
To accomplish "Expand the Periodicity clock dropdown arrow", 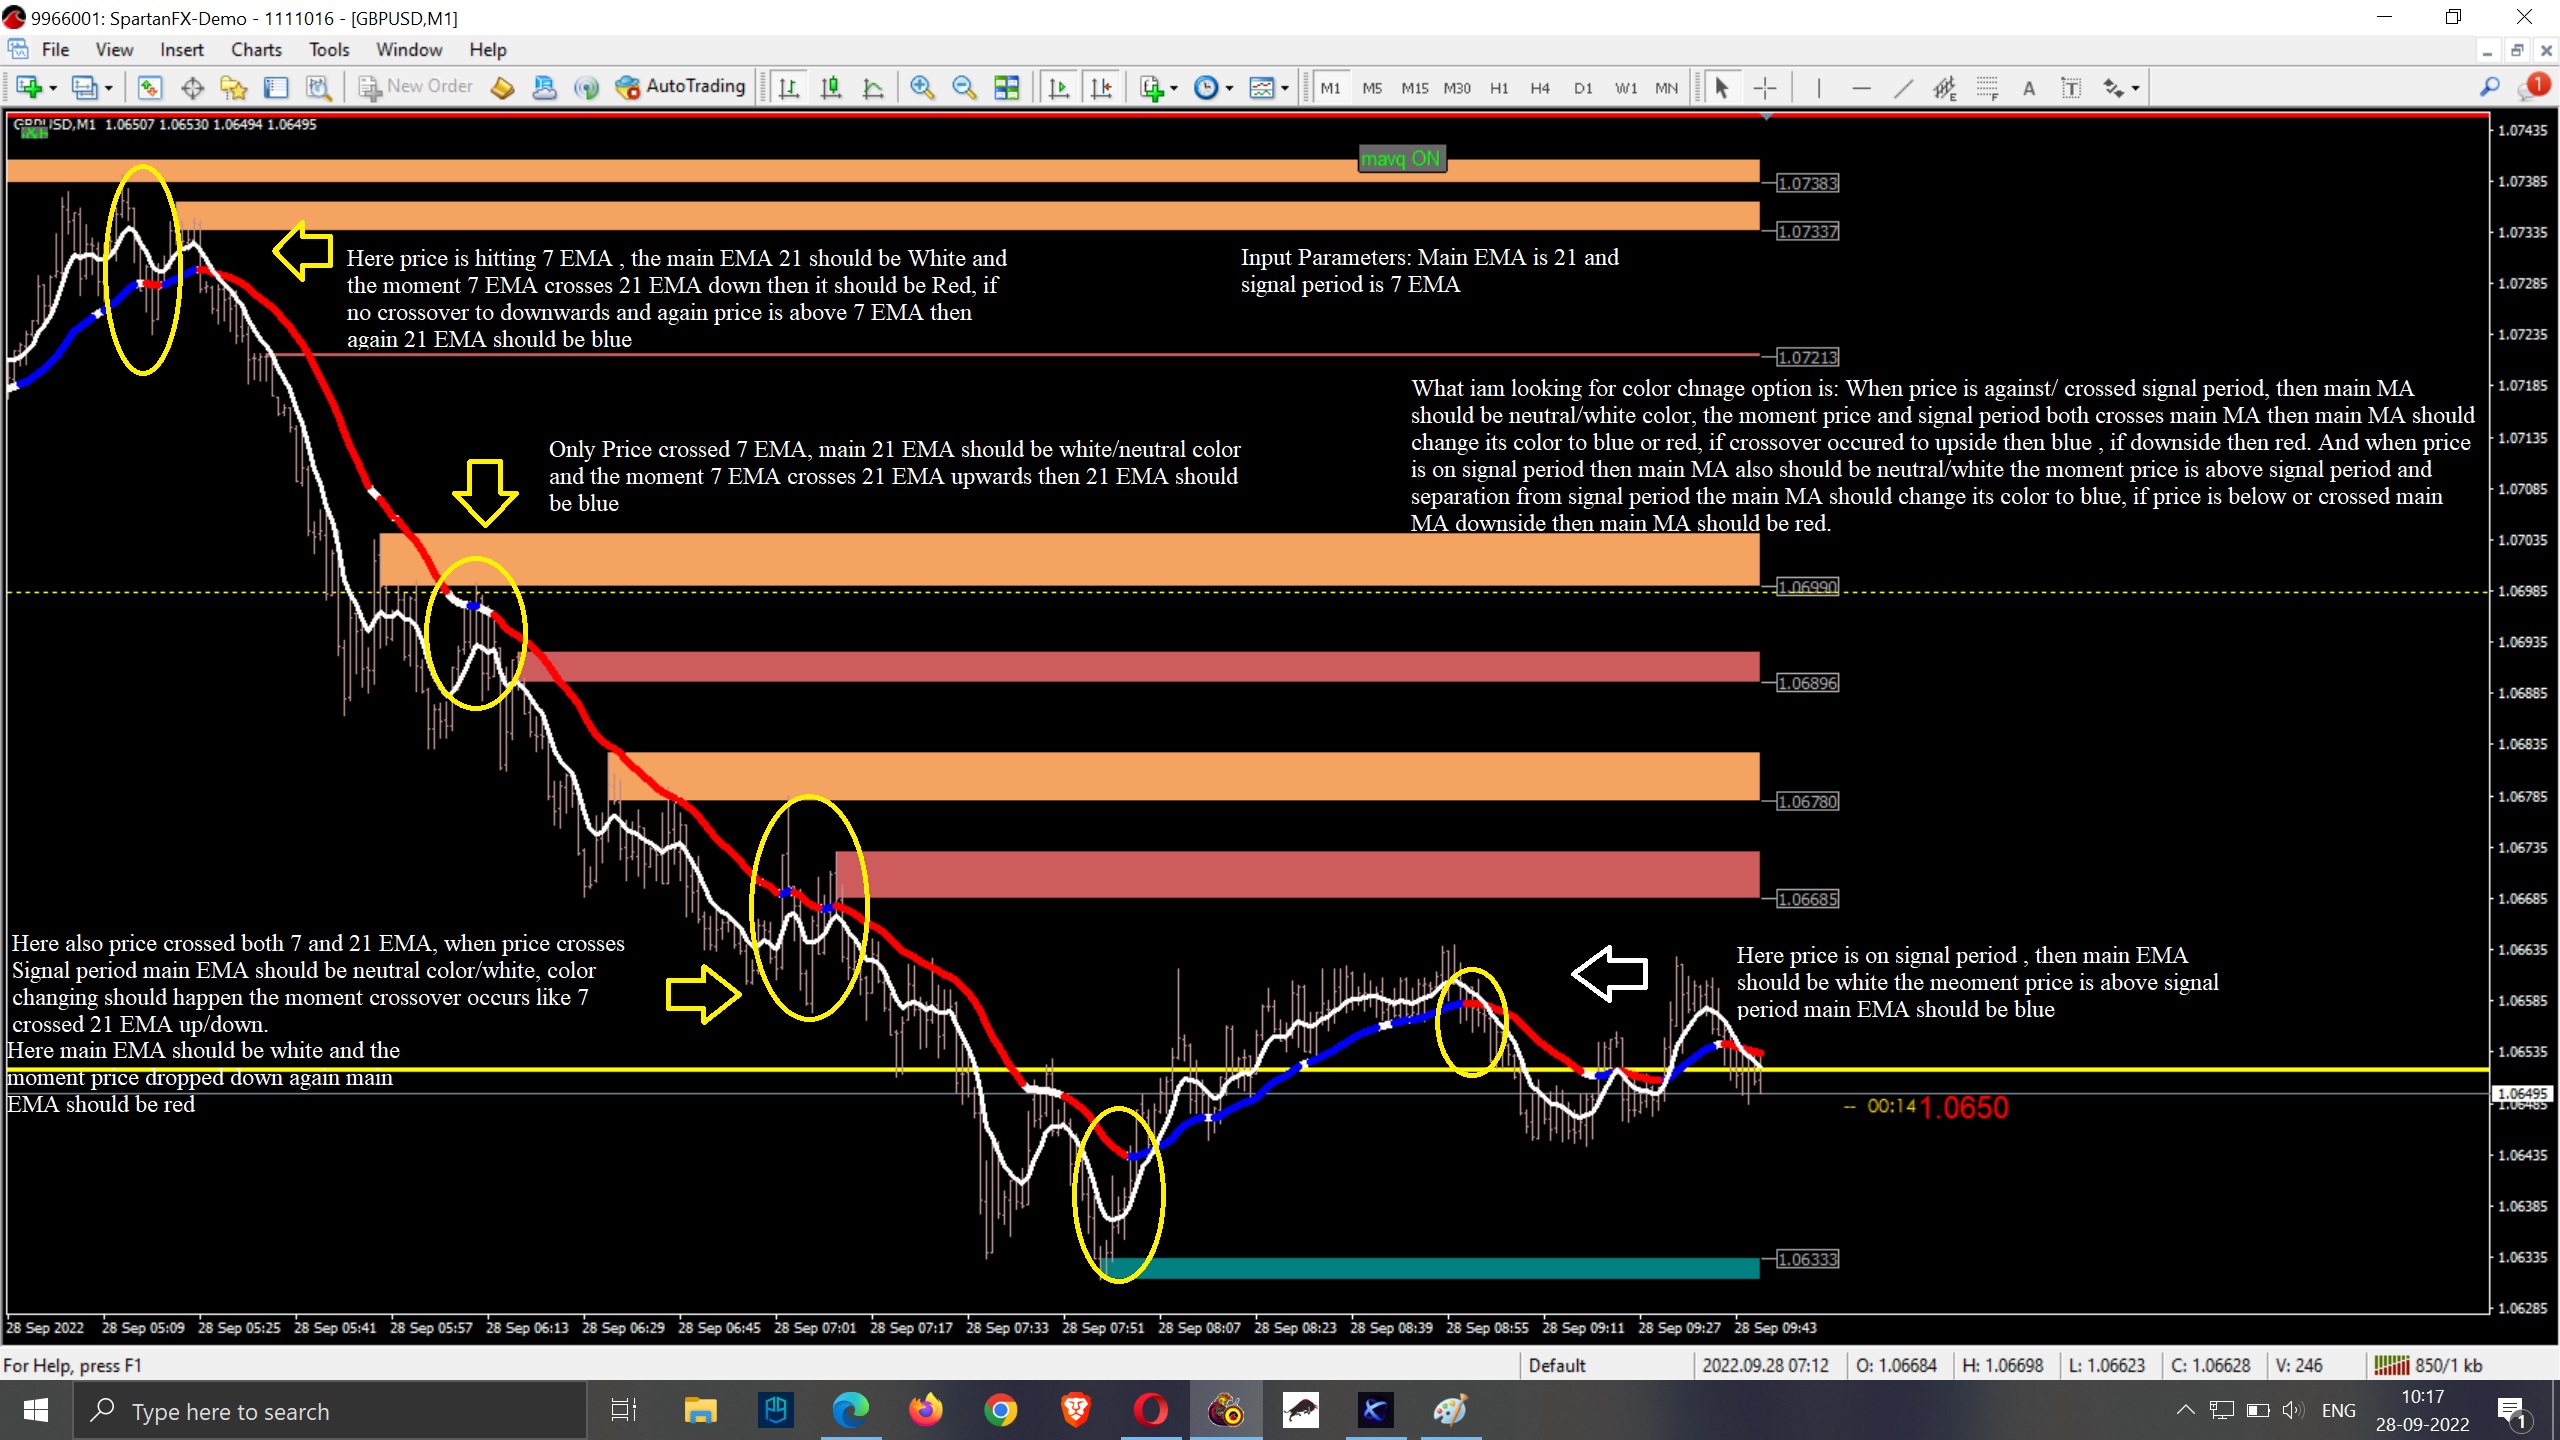I will point(1229,89).
